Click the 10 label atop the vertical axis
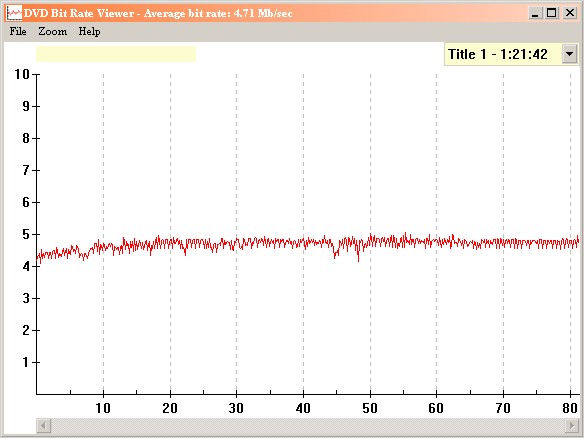This screenshot has width=584, height=438. [22, 74]
